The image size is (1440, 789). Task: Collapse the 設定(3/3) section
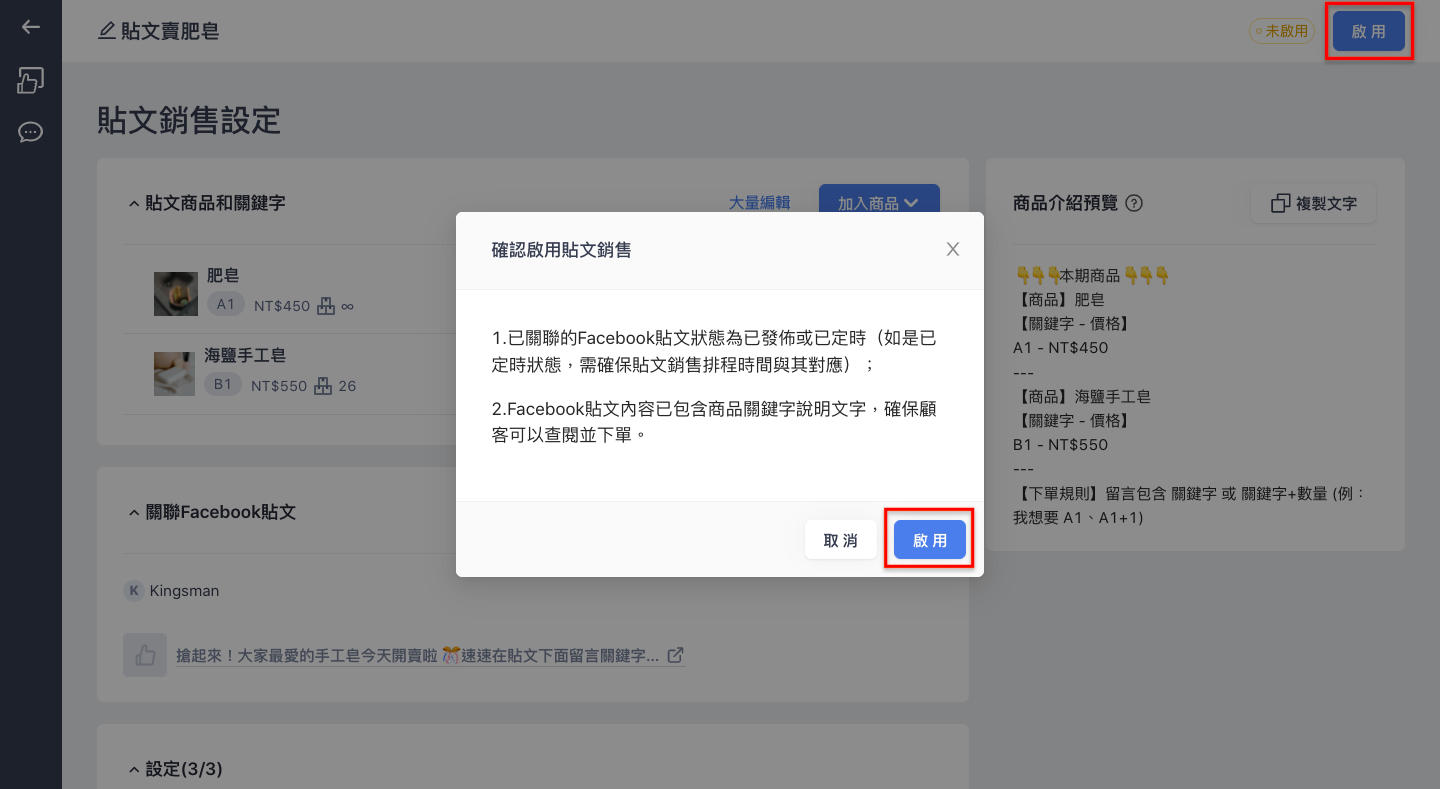[x=134, y=769]
